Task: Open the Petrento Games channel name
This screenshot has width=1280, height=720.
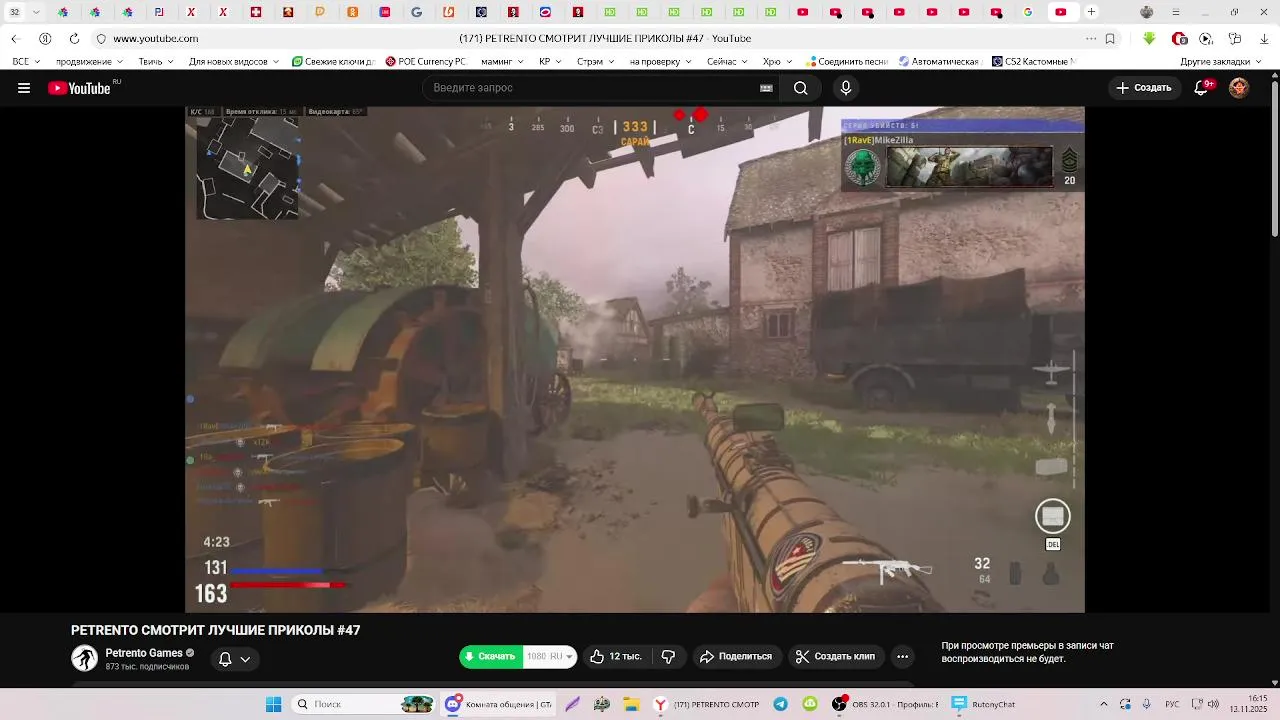Action: point(144,653)
